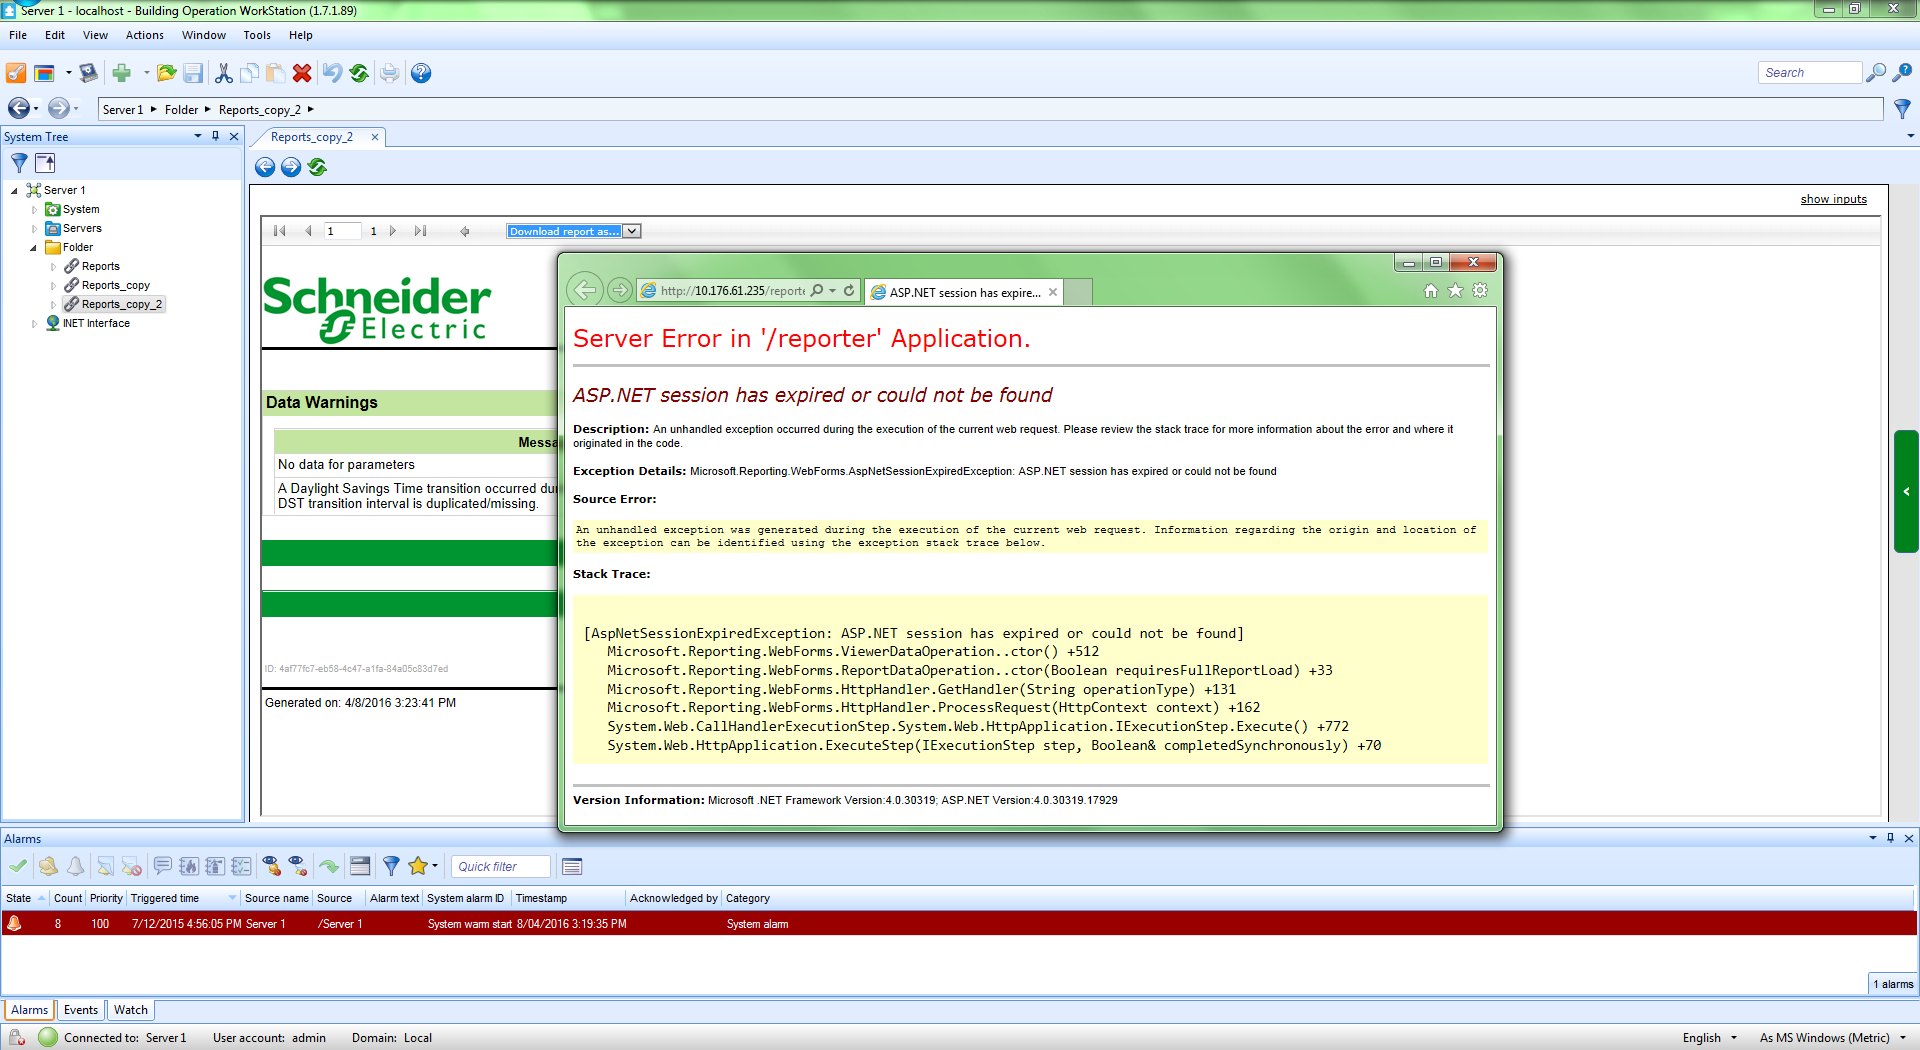Click the report tab green Refresh icon

point(318,167)
